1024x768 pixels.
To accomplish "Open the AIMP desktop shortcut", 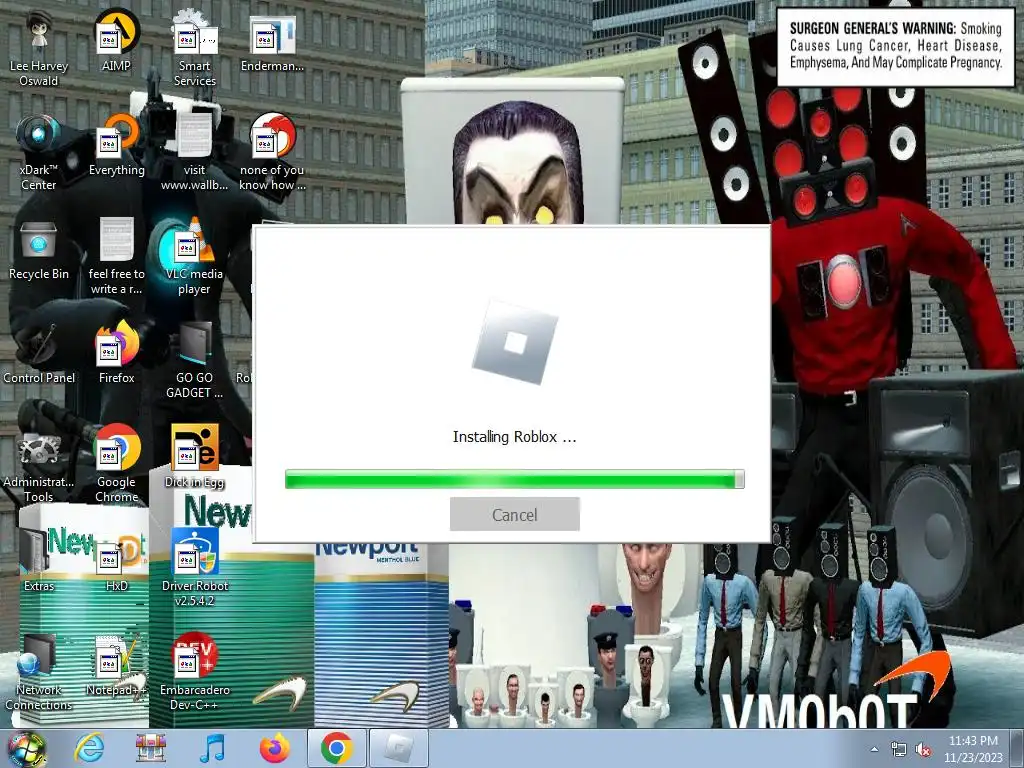I will point(116,41).
